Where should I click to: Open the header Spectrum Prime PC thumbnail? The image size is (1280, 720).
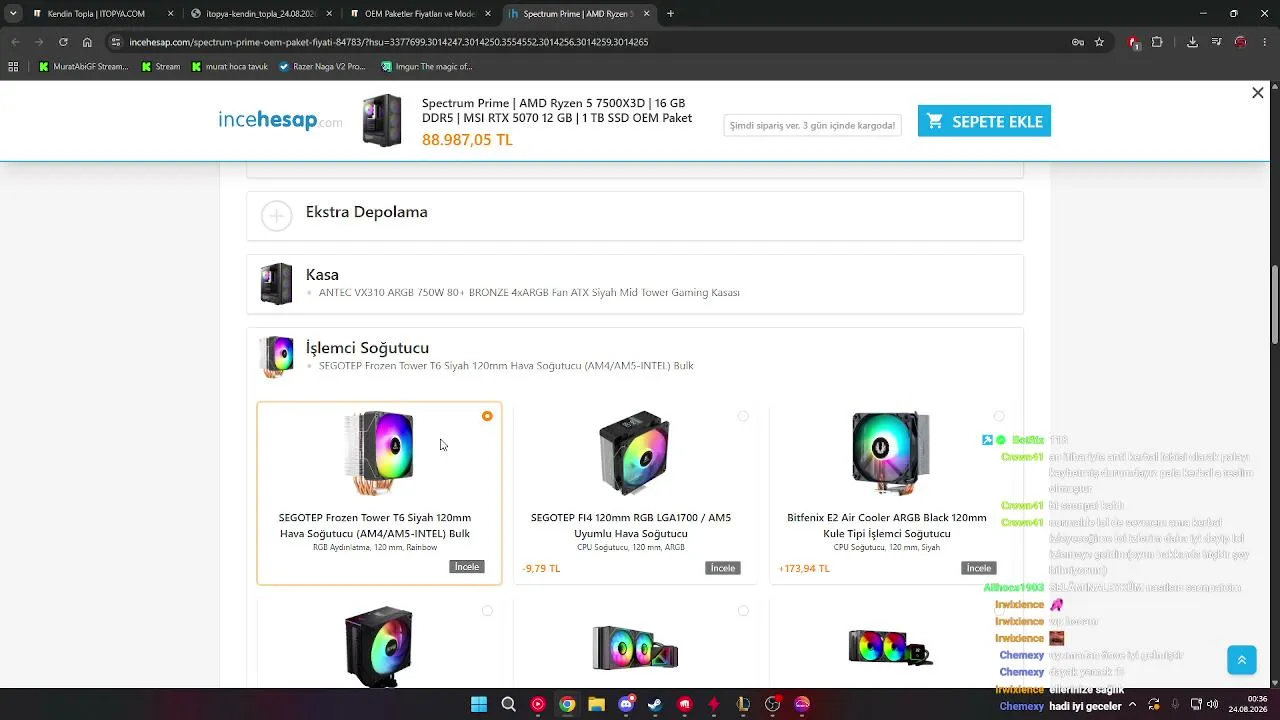pos(382,121)
